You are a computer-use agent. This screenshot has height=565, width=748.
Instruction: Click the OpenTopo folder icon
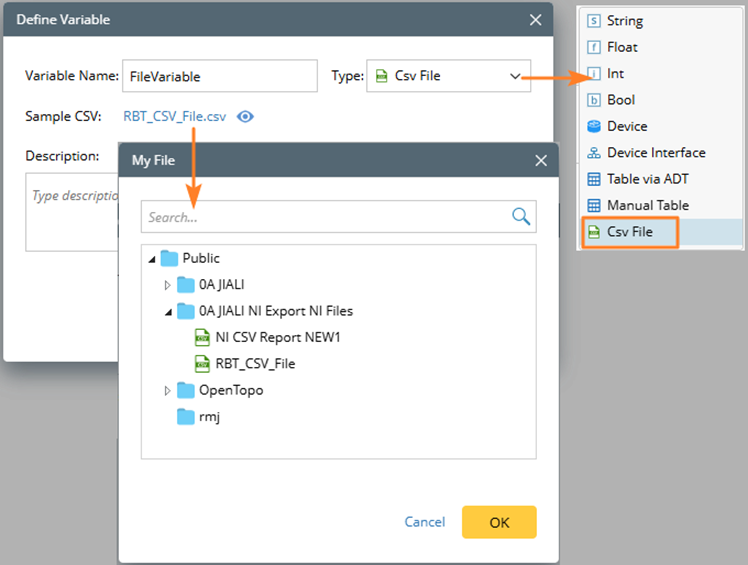[x=186, y=390]
